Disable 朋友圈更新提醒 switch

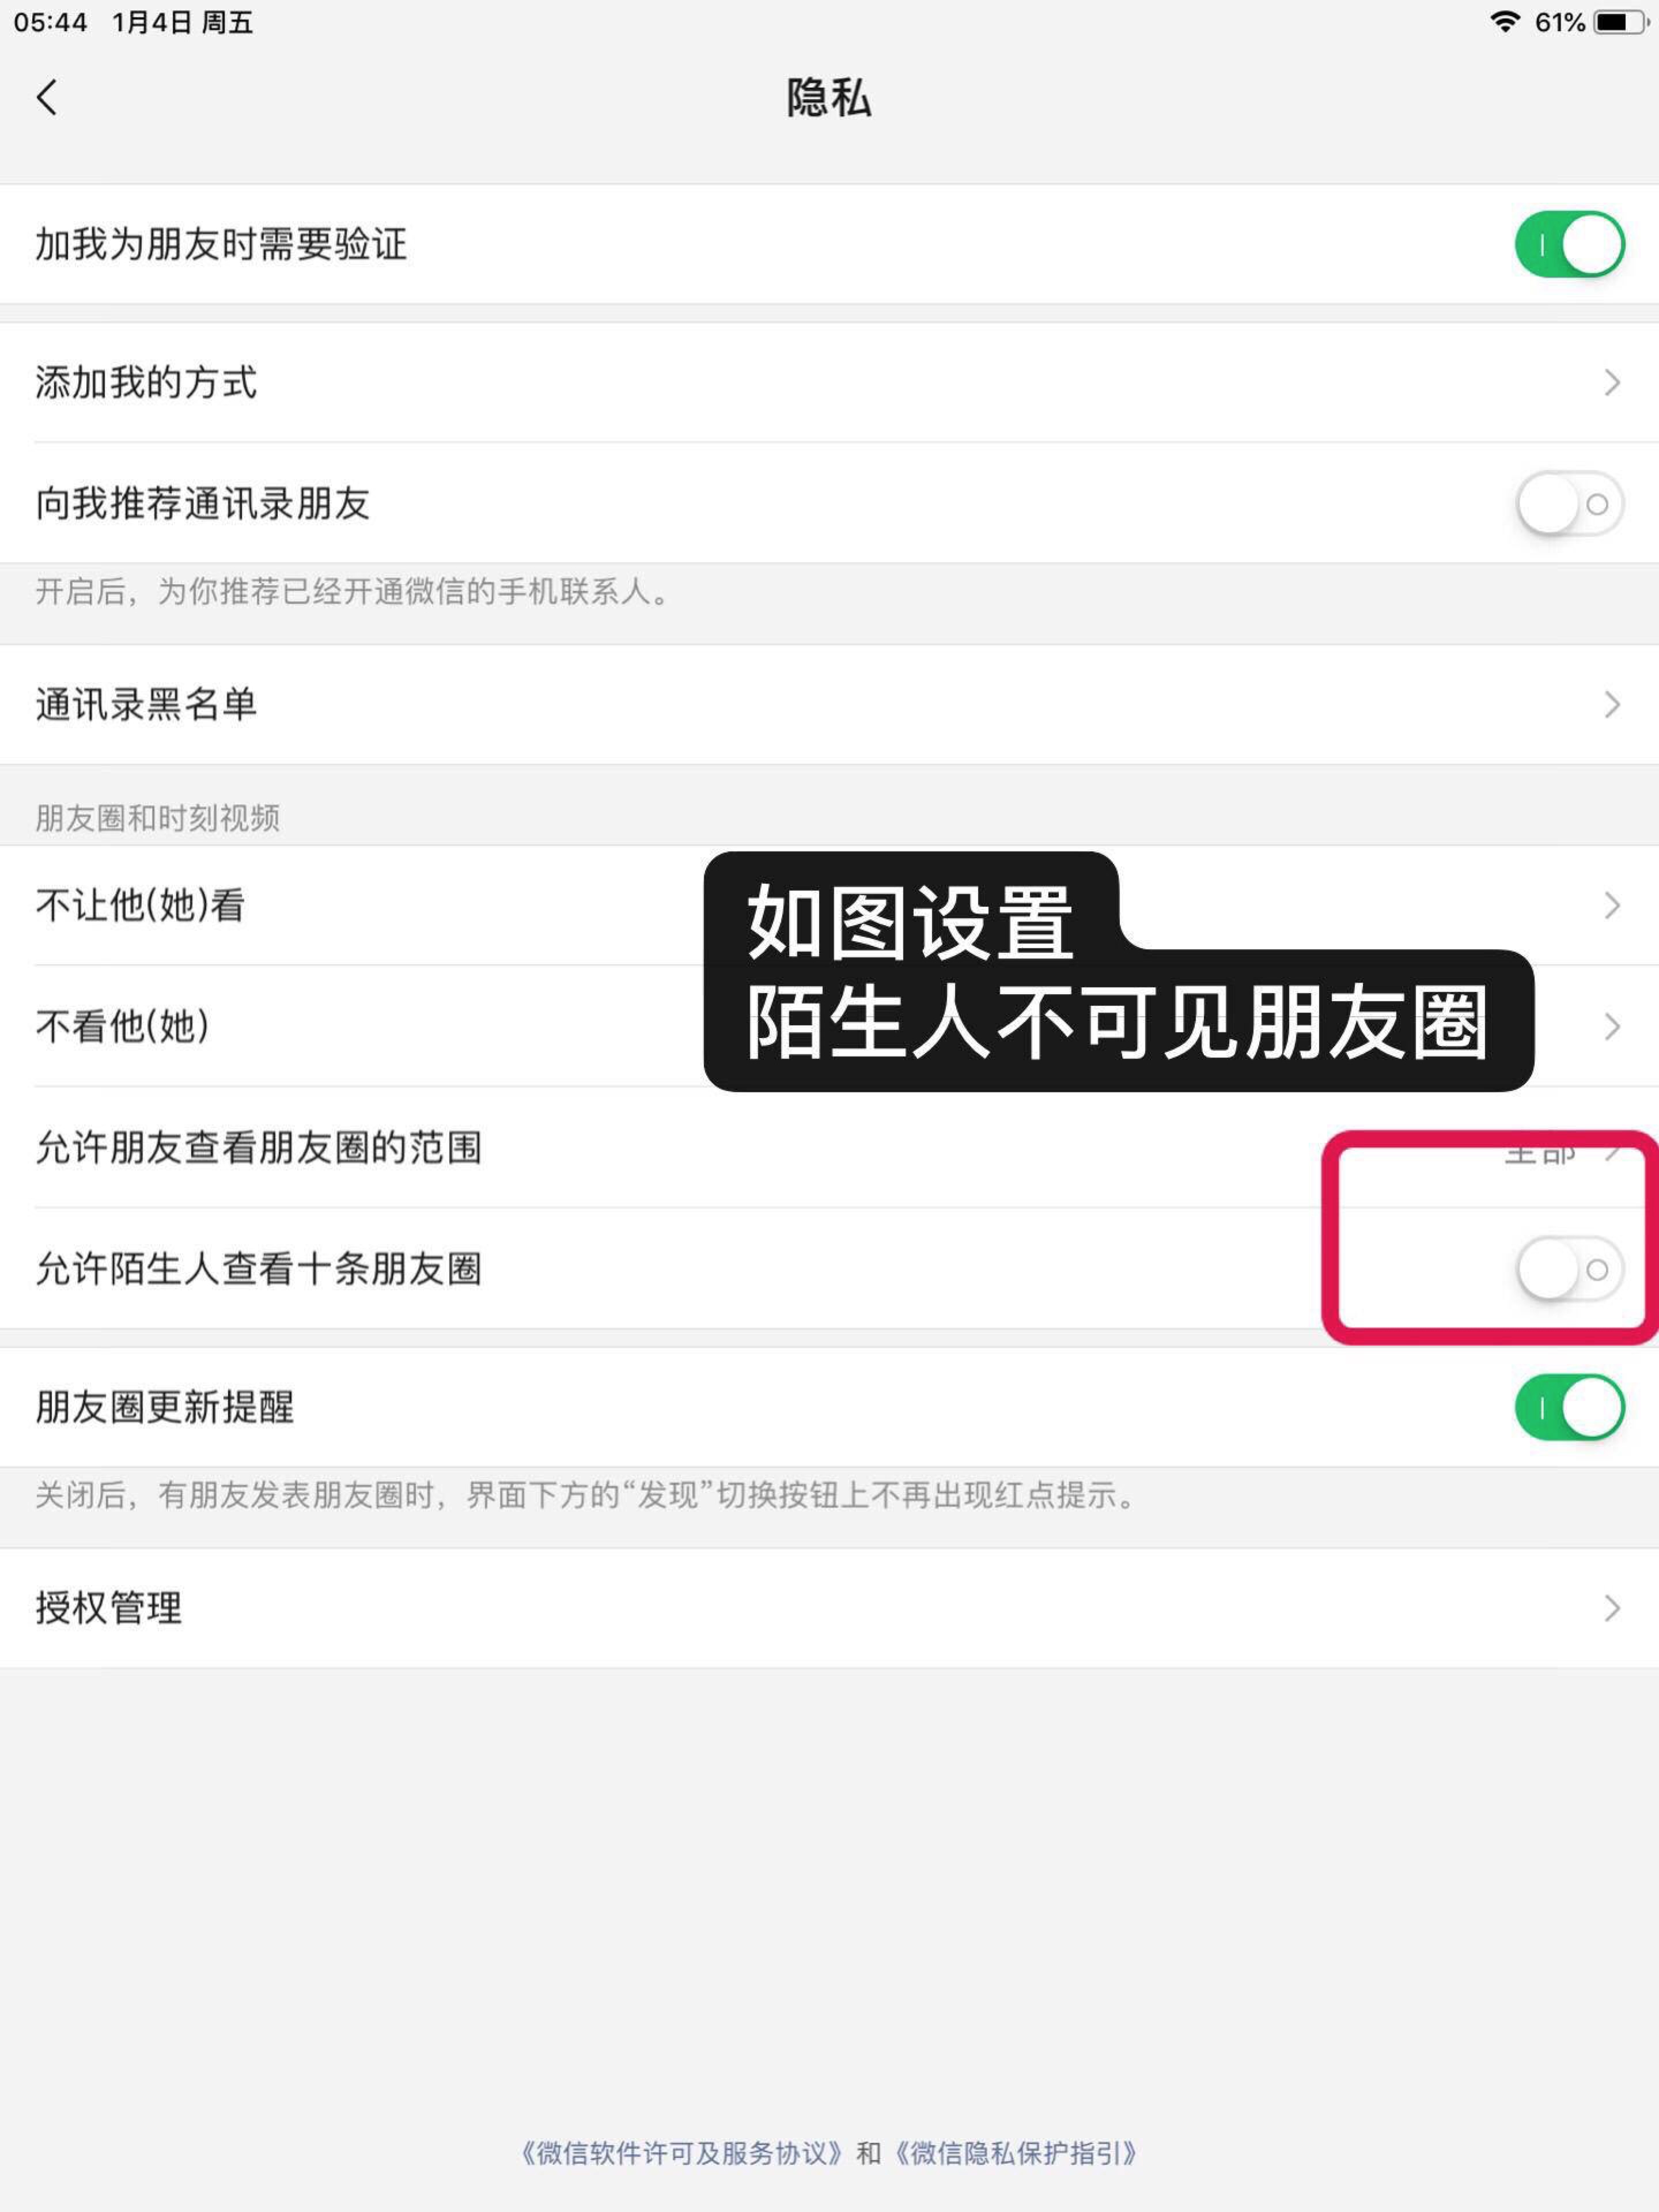(1569, 1407)
